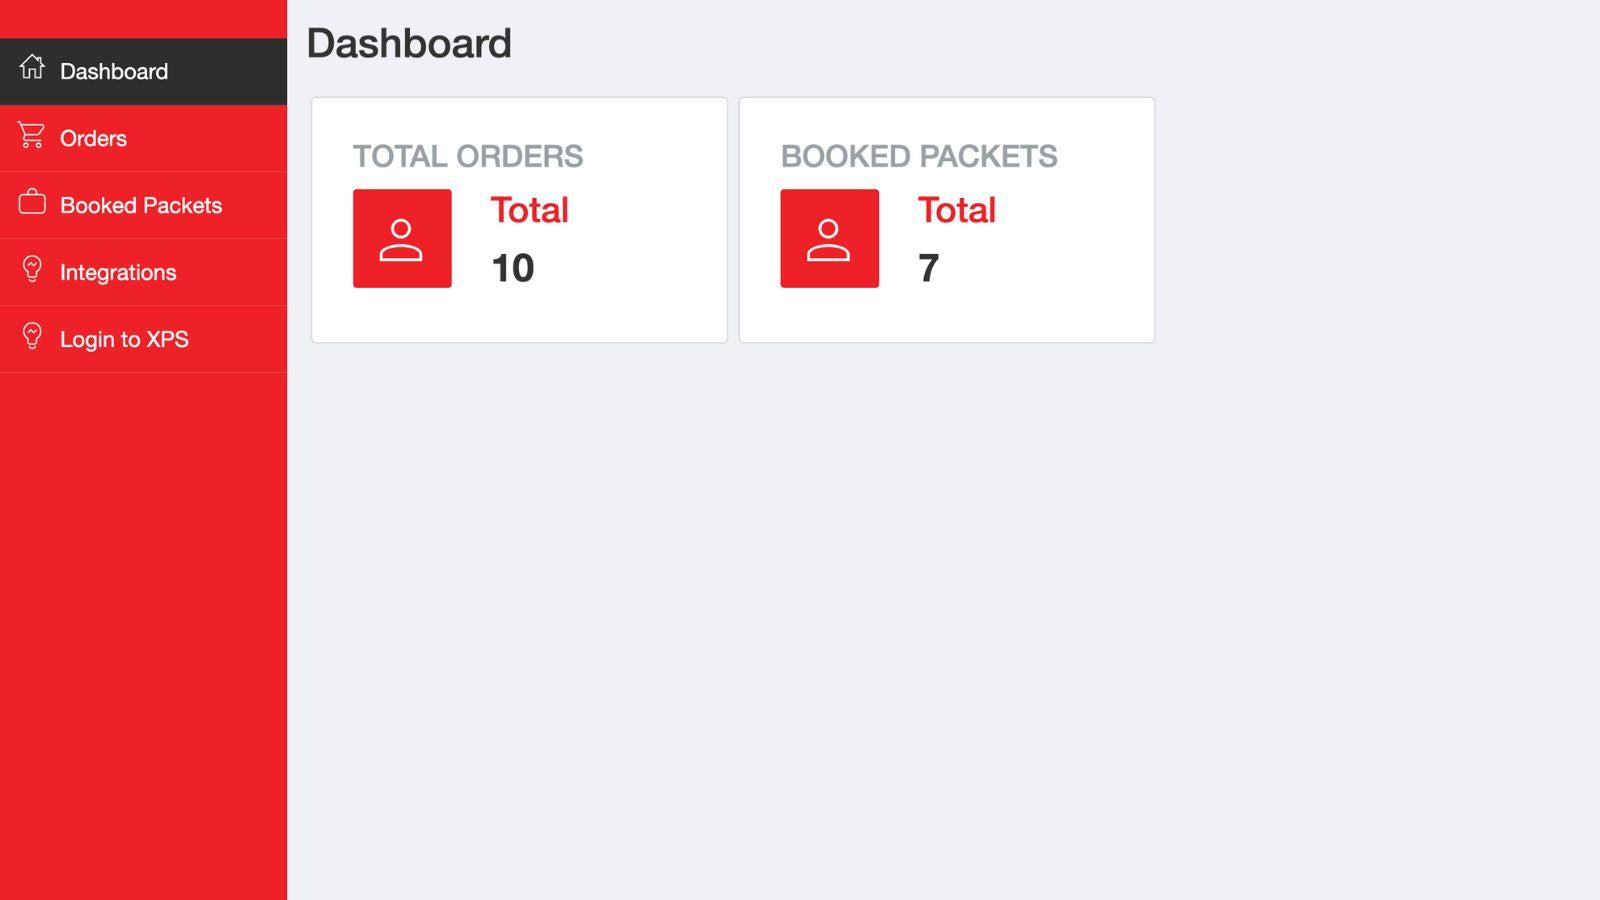The image size is (1600, 900).
Task: Click the red Total label in Booked Packets card
Action: pyautogui.click(x=957, y=210)
